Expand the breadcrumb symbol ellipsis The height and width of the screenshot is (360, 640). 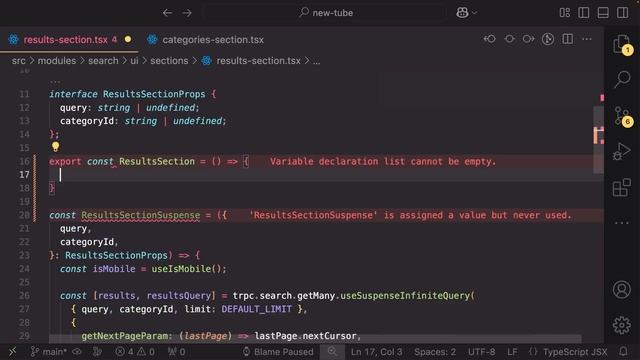pyautogui.click(x=316, y=61)
